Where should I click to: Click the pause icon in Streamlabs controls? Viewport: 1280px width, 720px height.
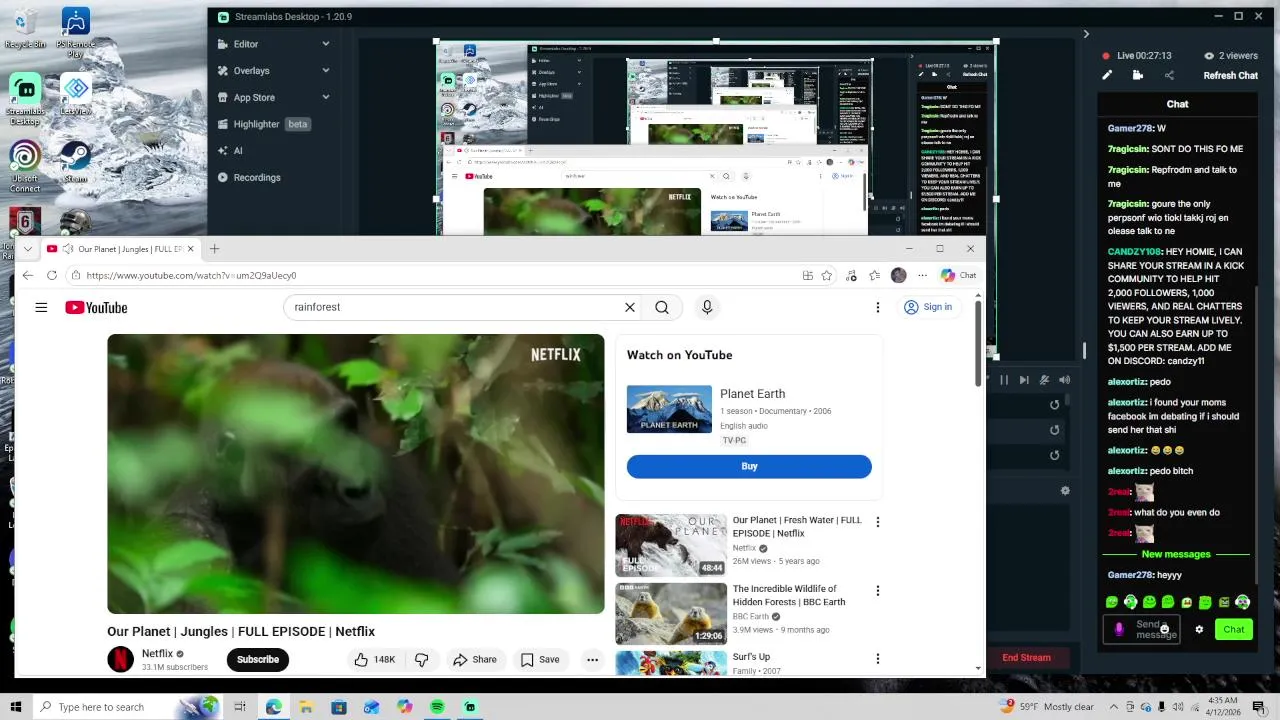point(1004,380)
